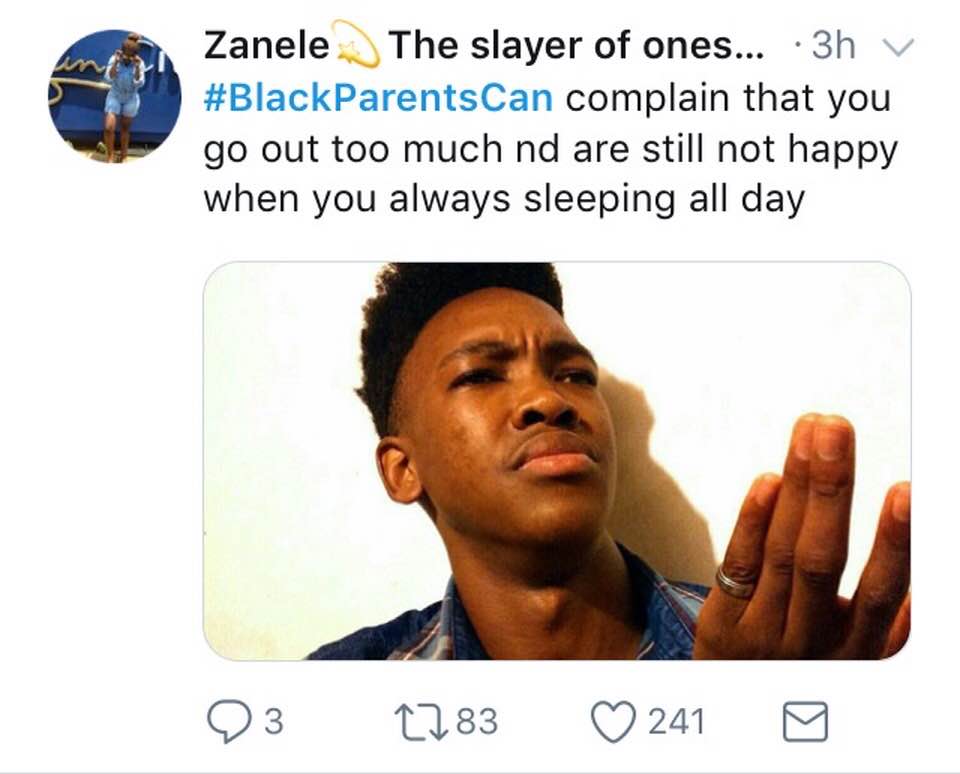The width and height of the screenshot is (960, 774).
Task: Open Zanele's circular profile avatar
Action: [114, 96]
